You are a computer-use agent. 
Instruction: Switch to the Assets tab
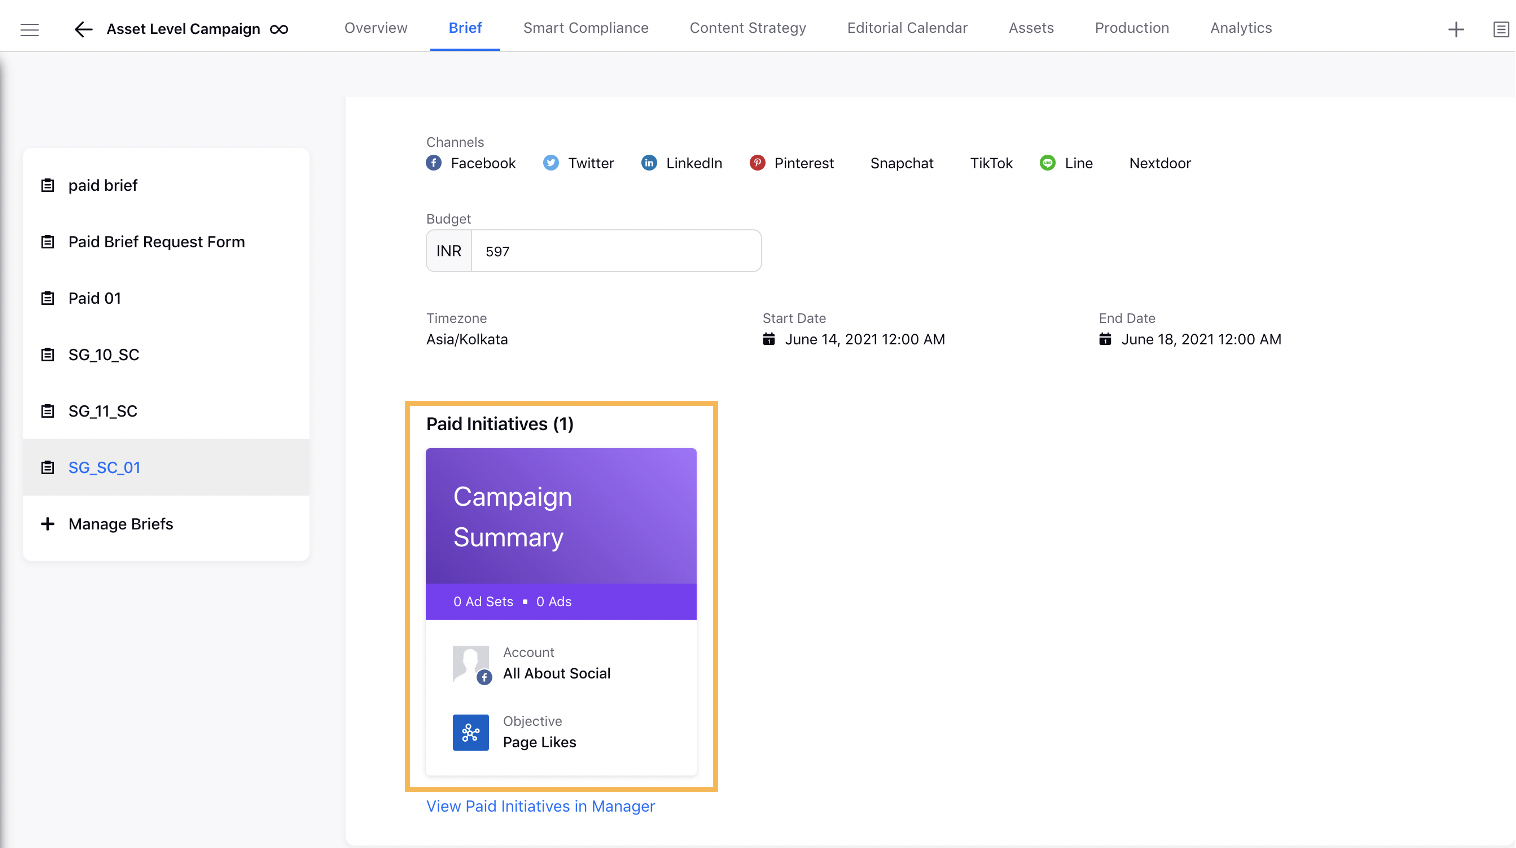1031,28
